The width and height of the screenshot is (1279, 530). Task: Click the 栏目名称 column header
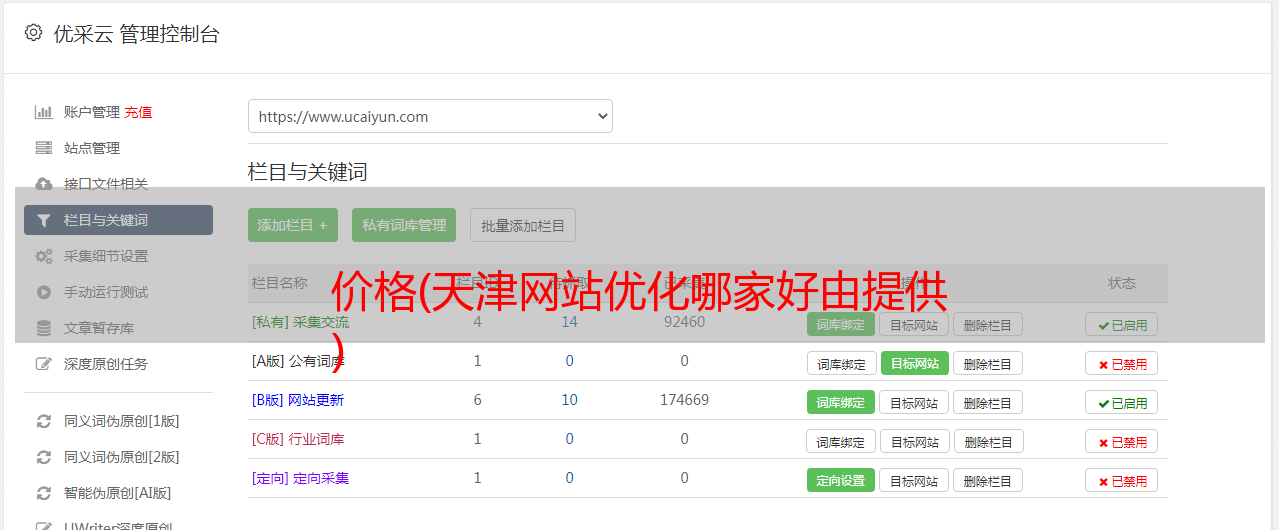(279, 283)
